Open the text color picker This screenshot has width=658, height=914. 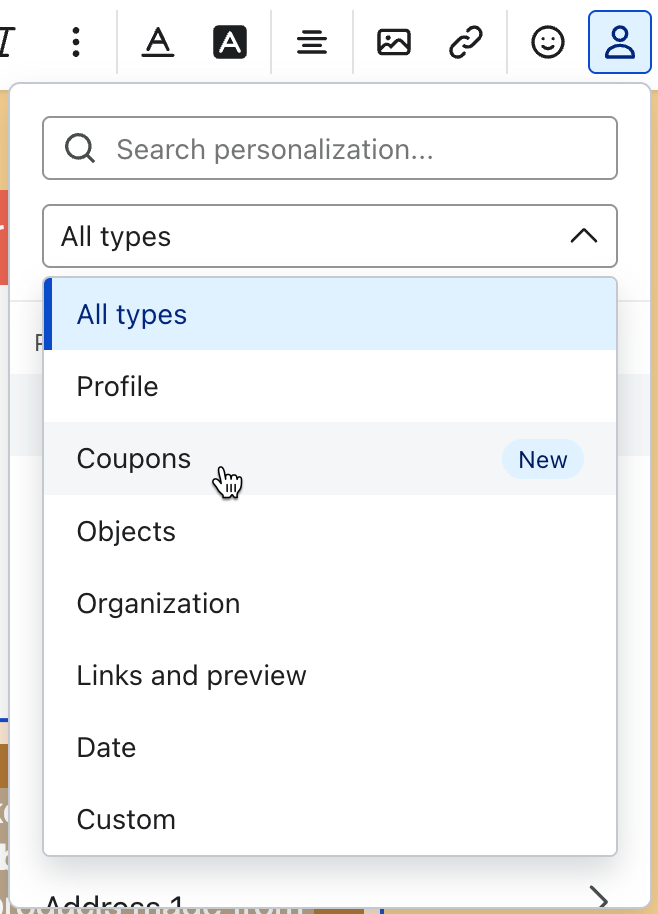[157, 42]
